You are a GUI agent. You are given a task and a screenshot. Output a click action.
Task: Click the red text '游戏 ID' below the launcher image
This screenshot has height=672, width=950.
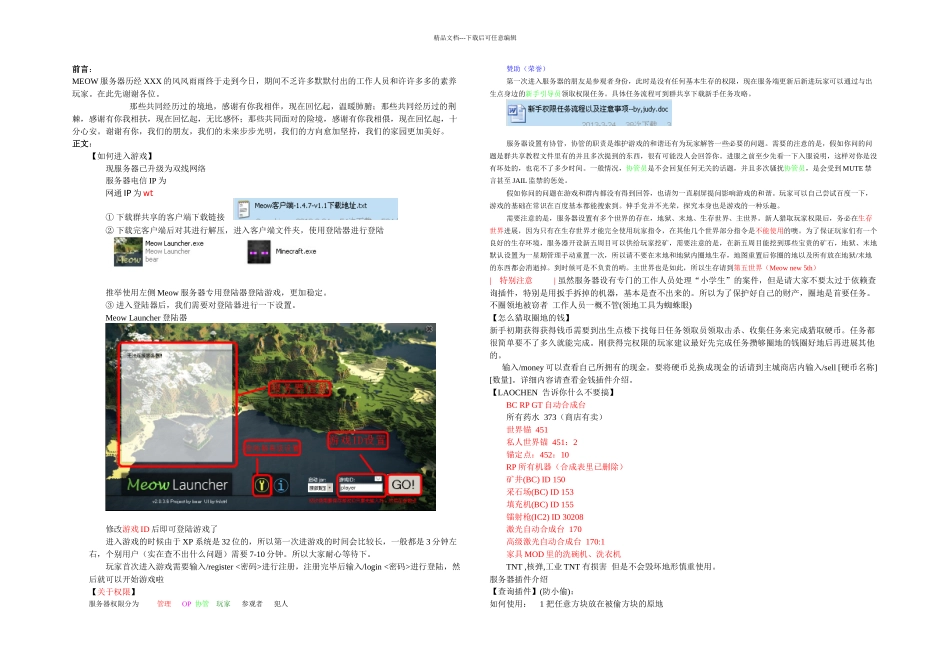(136, 529)
